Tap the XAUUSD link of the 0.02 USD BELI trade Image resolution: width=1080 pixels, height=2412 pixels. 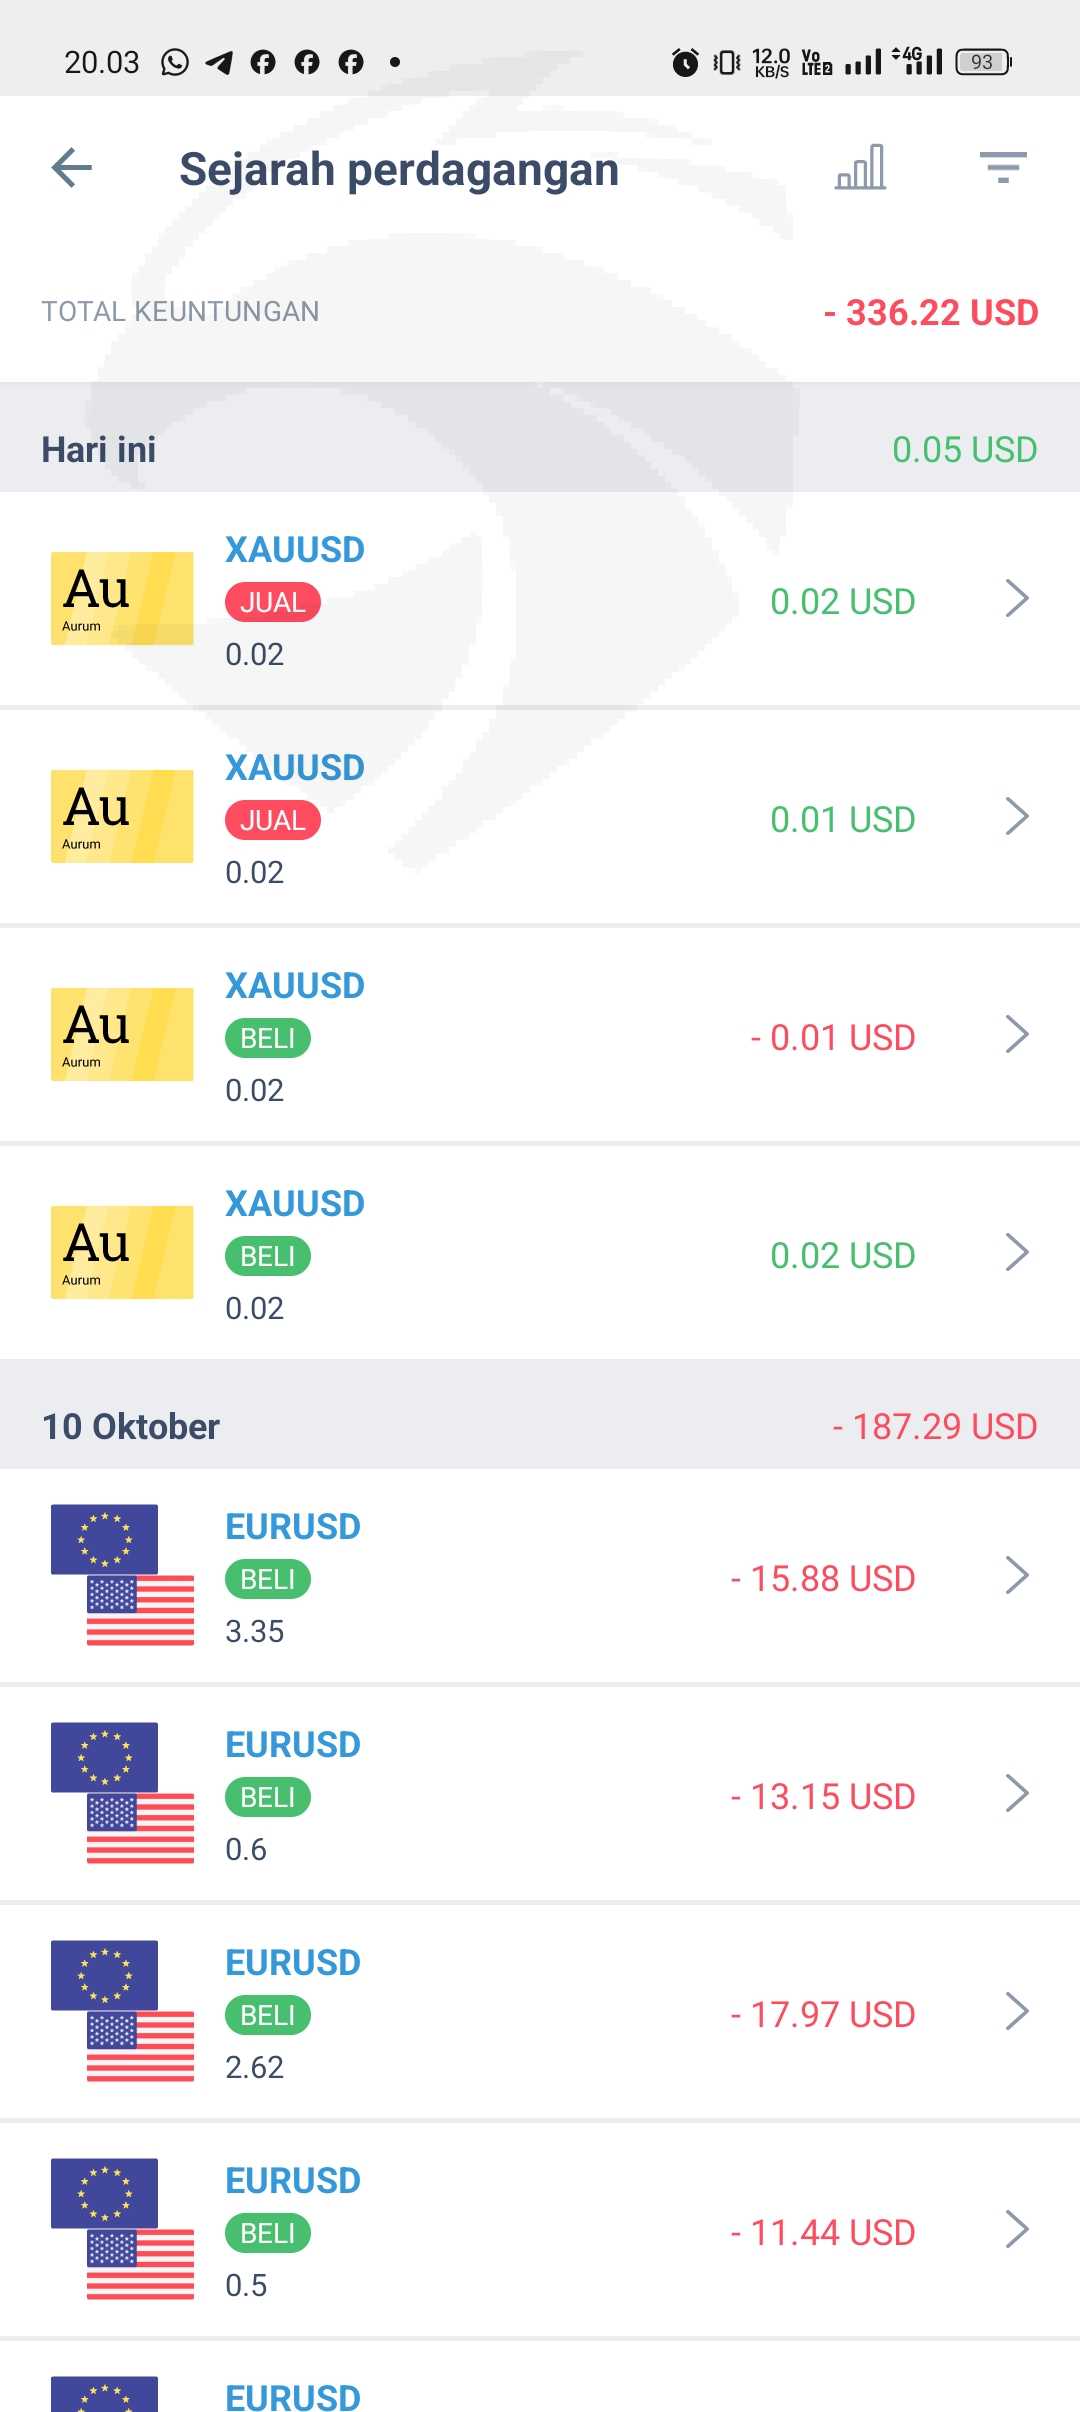pyautogui.click(x=295, y=1203)
